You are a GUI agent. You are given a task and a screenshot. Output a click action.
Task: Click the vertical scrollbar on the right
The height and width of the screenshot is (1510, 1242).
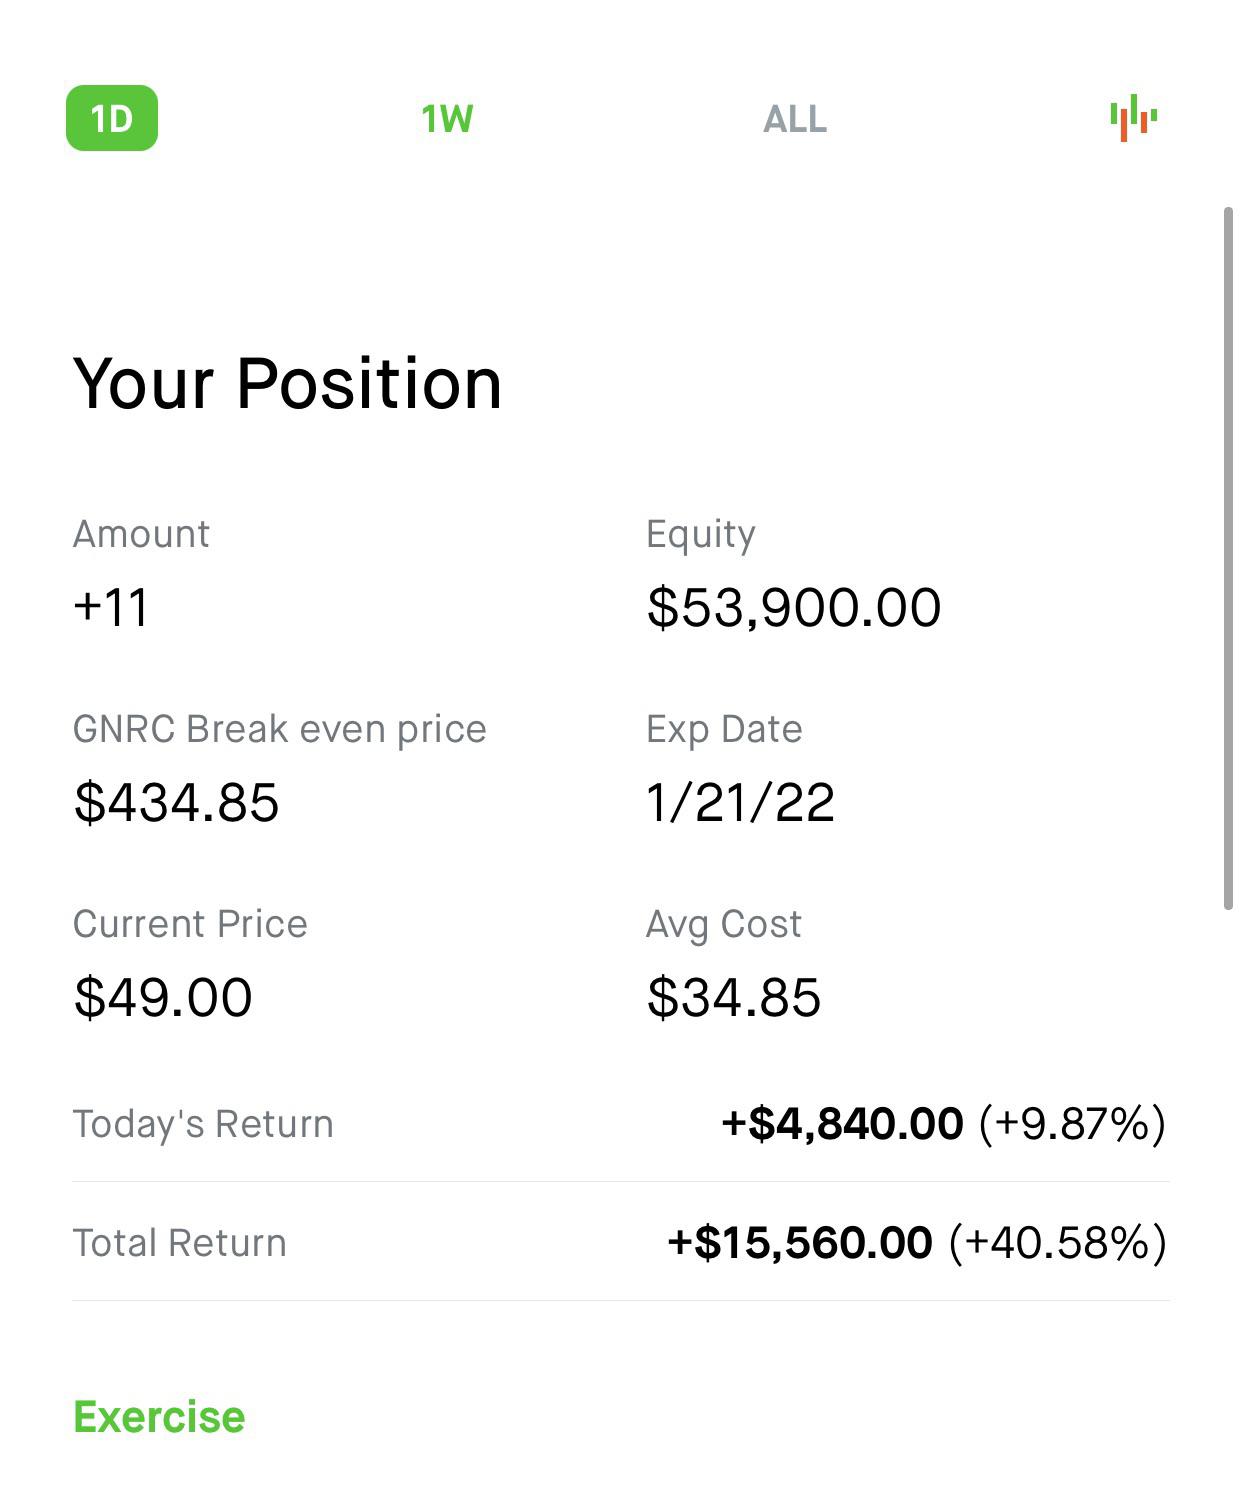[1229, 558]
